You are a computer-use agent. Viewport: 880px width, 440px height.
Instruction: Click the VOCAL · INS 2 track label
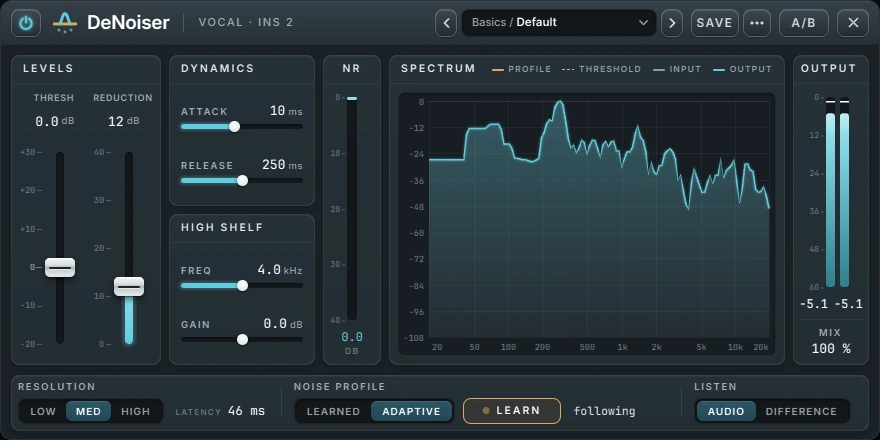[x=246, y=23]
